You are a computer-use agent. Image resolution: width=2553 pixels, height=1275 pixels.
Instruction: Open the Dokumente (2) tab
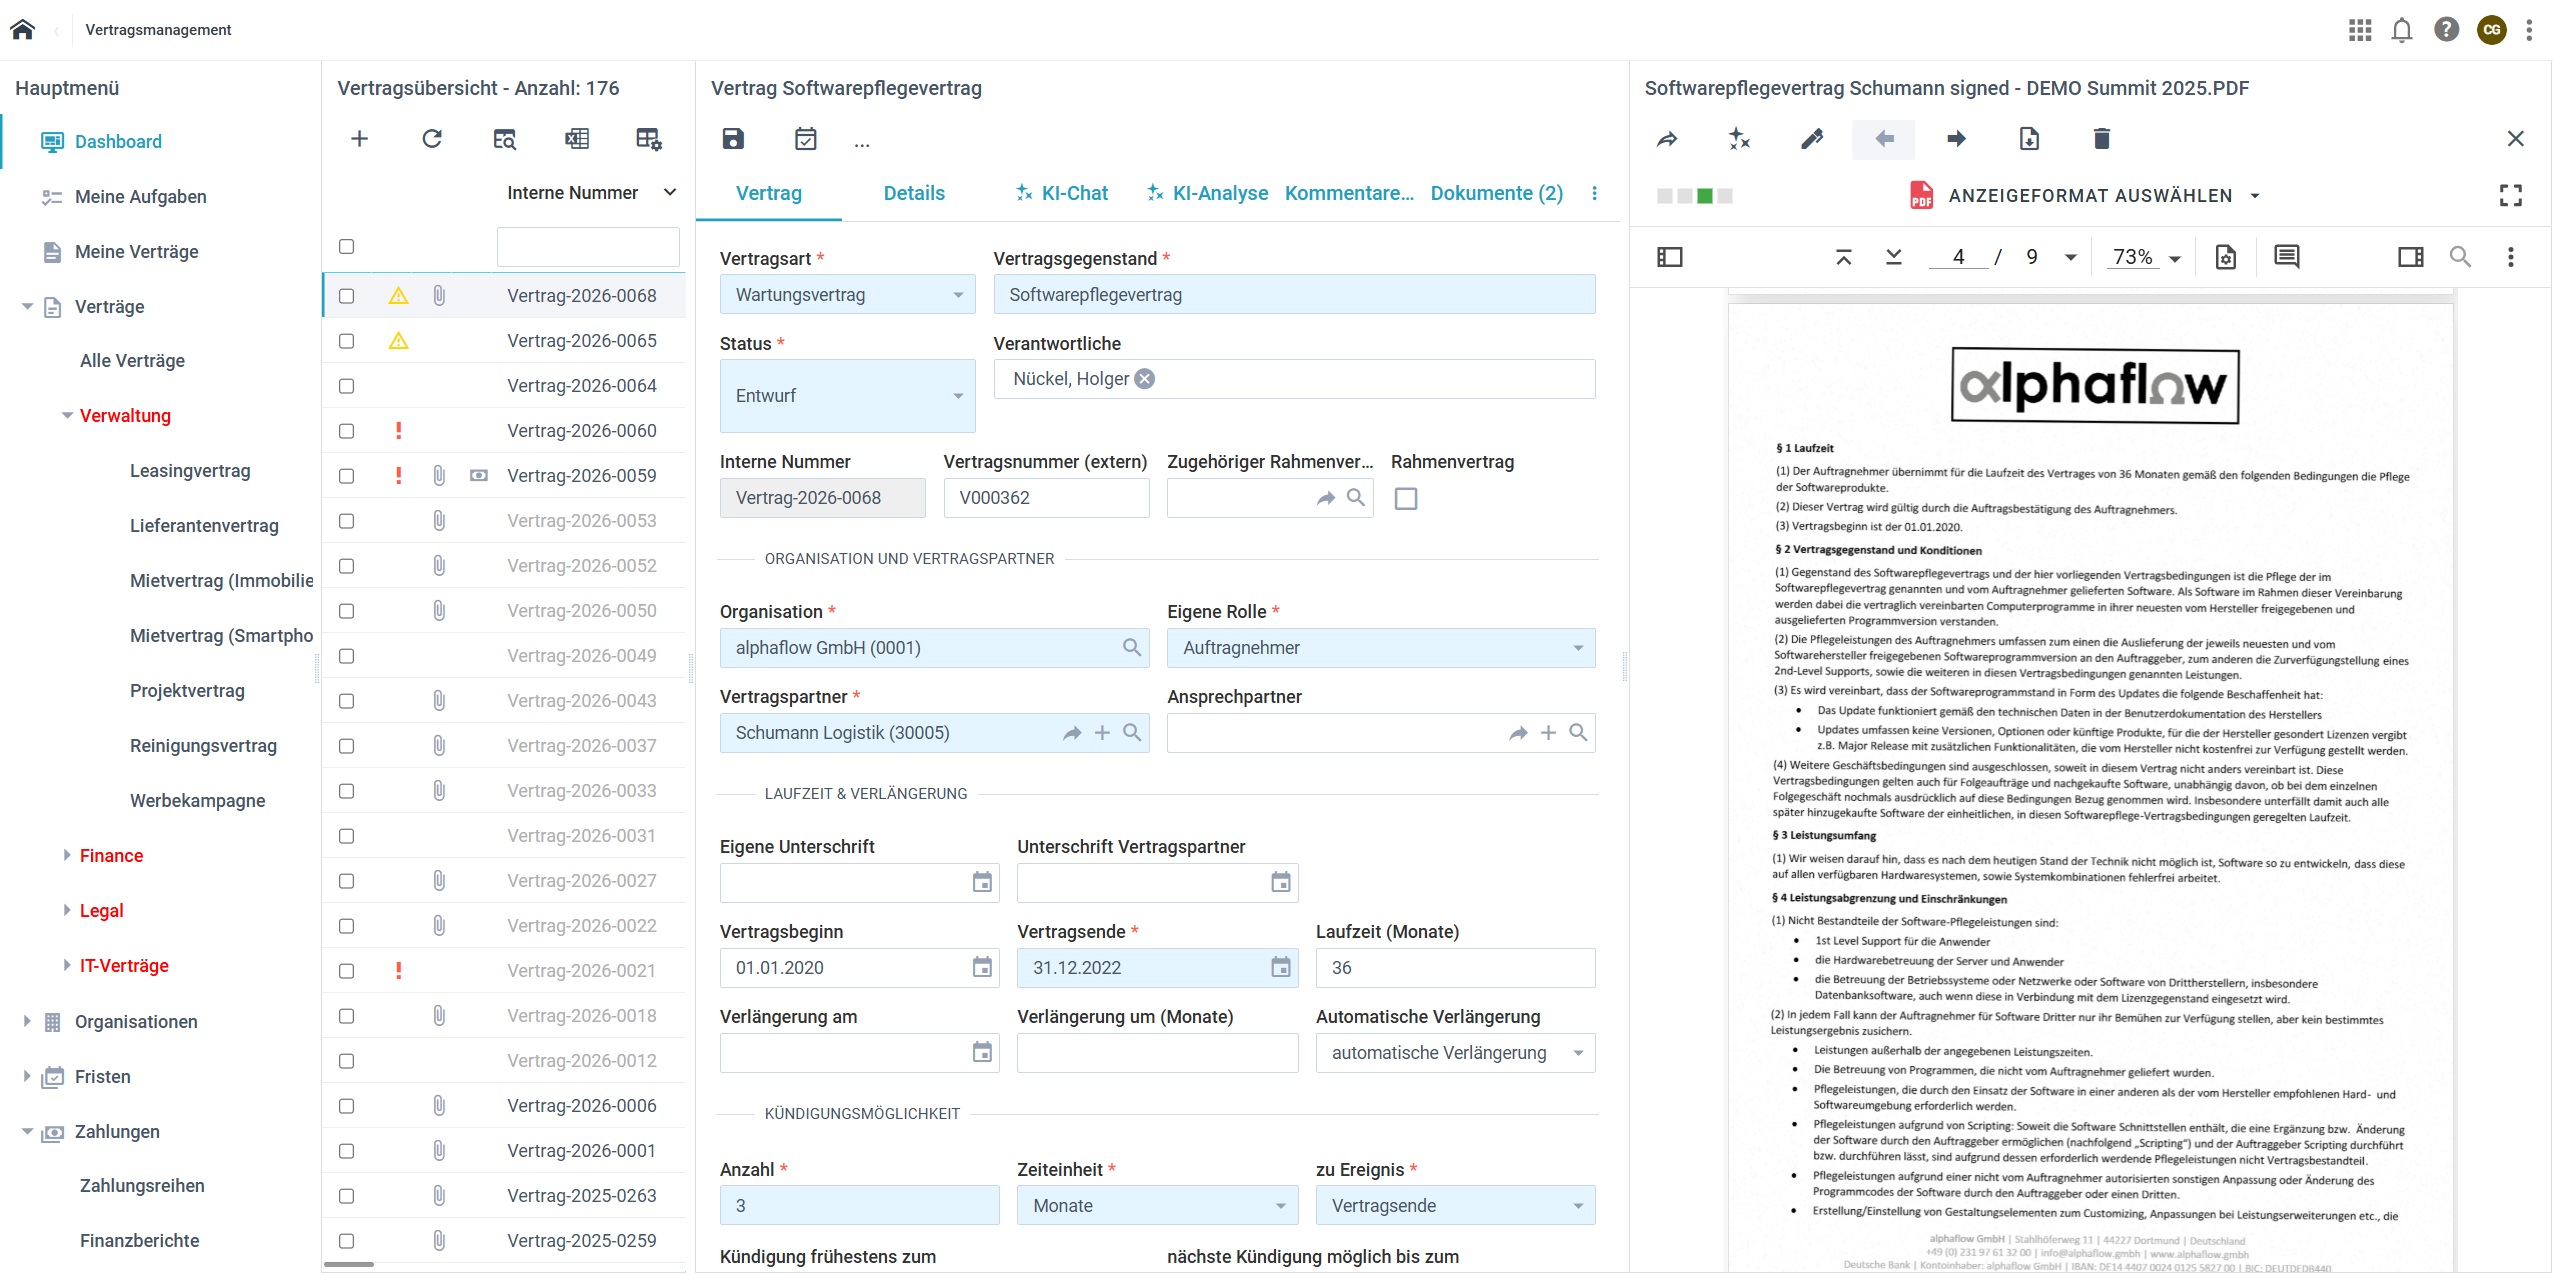tap(1496, 193)
